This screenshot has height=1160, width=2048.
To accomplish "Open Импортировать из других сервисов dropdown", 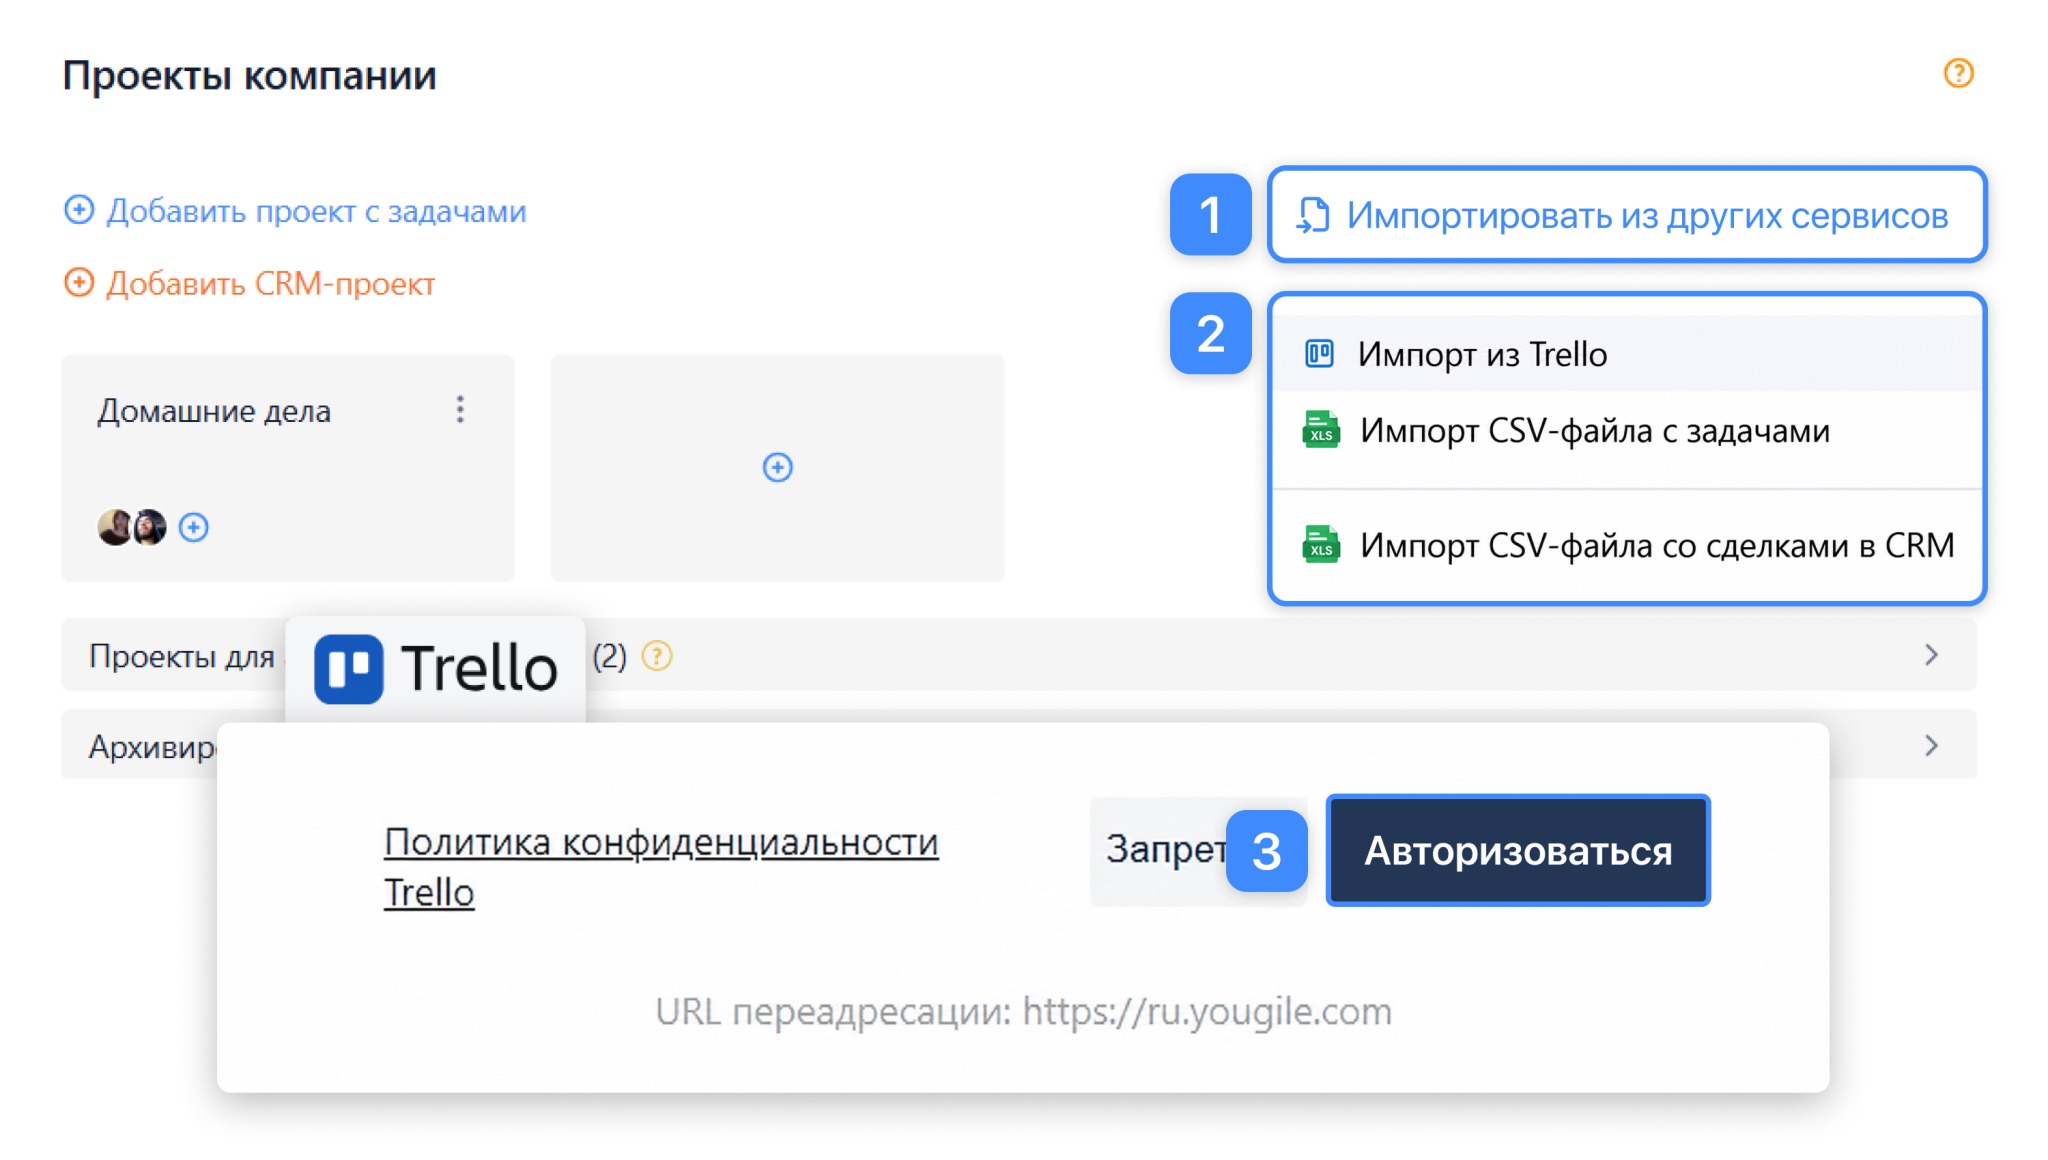I will click(1626, 215).
